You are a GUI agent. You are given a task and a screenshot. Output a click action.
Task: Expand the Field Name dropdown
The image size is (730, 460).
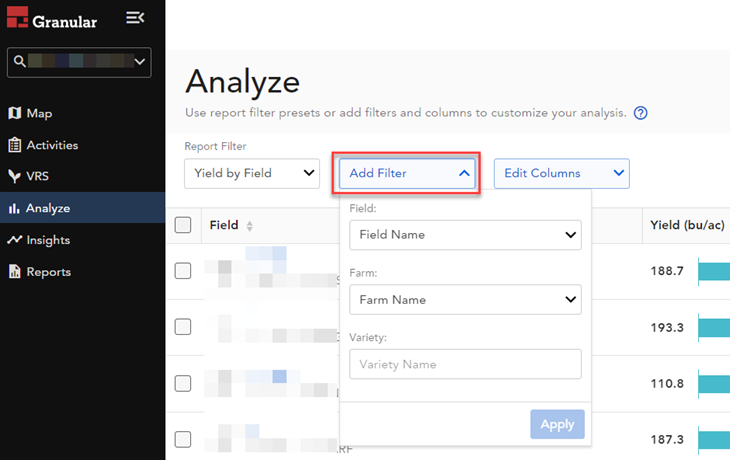pyautogui.click(x=465, y=235)
